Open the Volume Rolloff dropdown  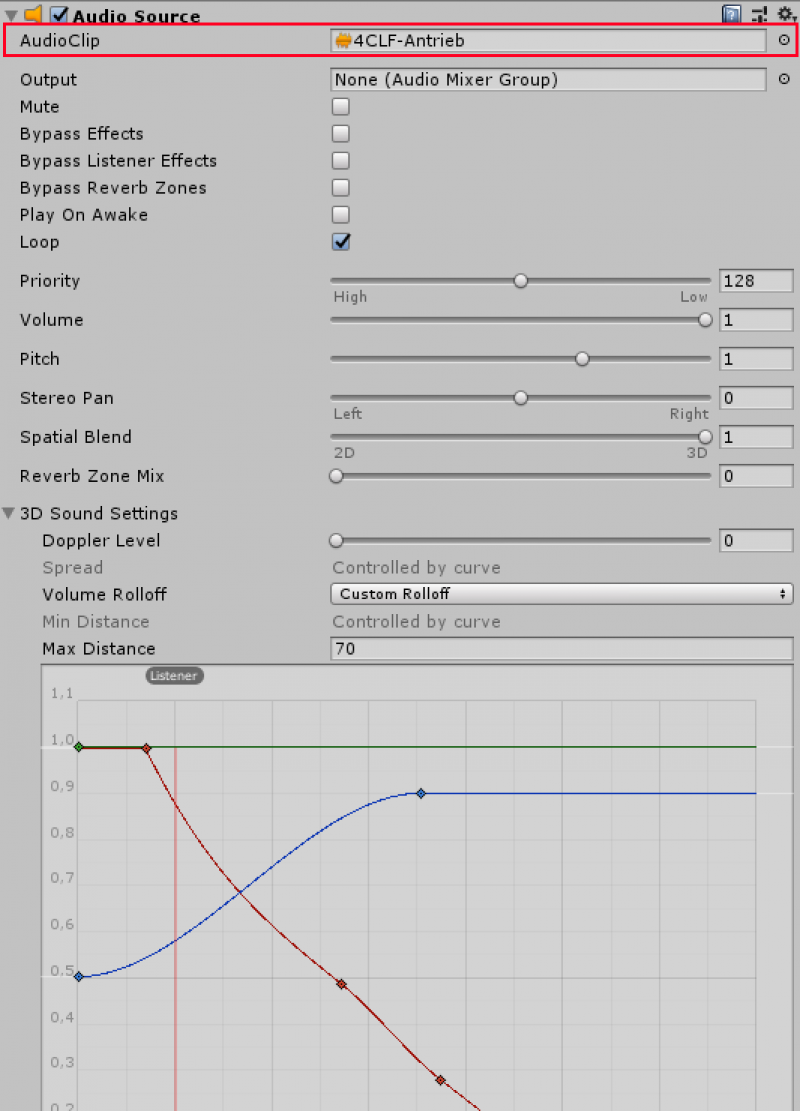pyautogui.click(x=561, y=594)
